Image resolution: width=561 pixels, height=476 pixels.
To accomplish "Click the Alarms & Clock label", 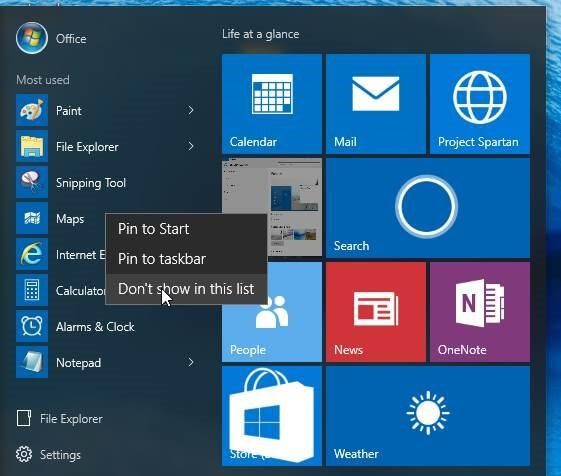I will point(95,327).
